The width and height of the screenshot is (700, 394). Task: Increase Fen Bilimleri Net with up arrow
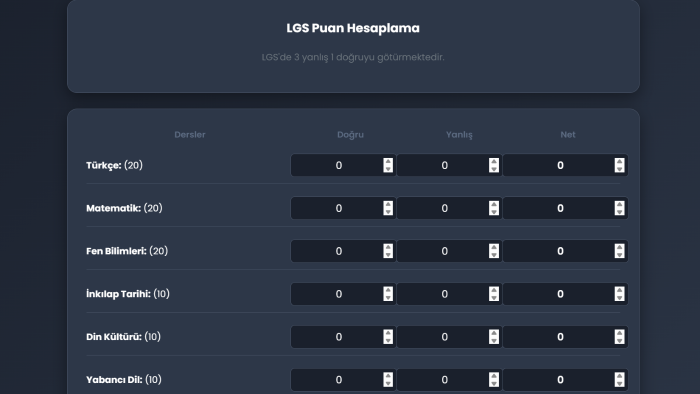coord(619,247)
